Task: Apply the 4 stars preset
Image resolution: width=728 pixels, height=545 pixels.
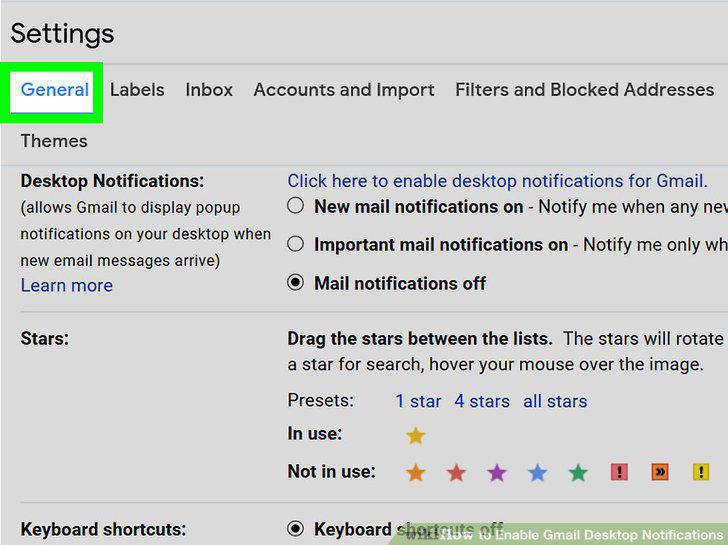Action: click(482, 401)
